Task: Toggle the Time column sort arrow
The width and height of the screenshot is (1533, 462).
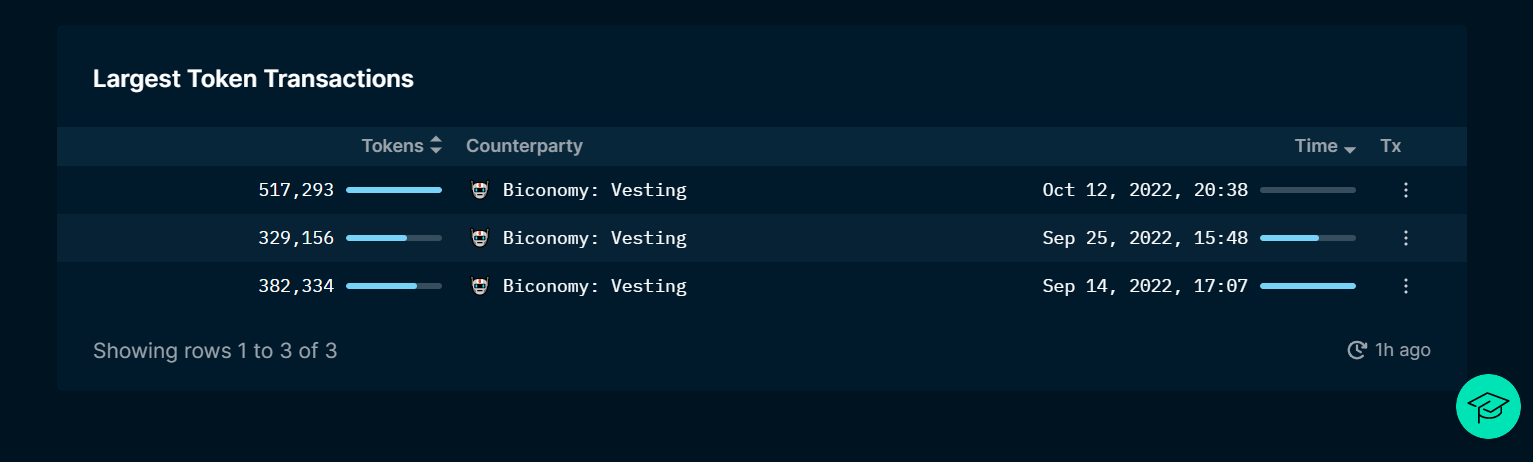Action: [1350, 149]
